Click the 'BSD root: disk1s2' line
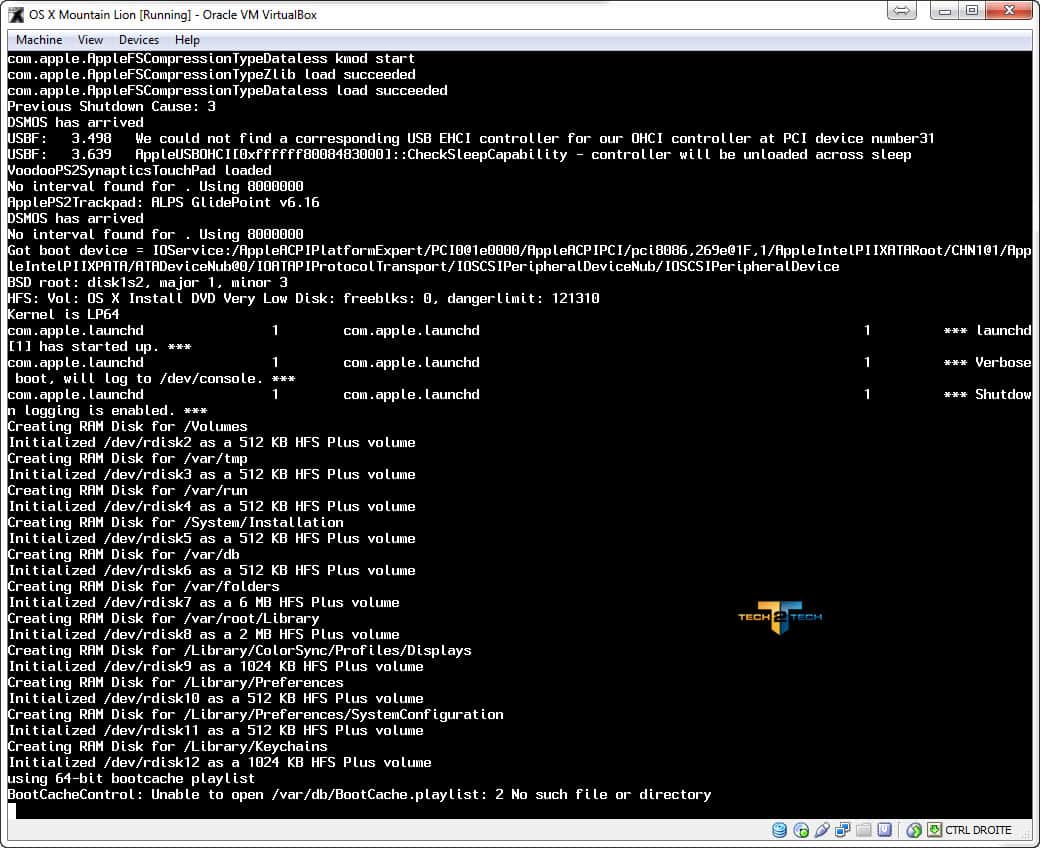 click(147, 282)
